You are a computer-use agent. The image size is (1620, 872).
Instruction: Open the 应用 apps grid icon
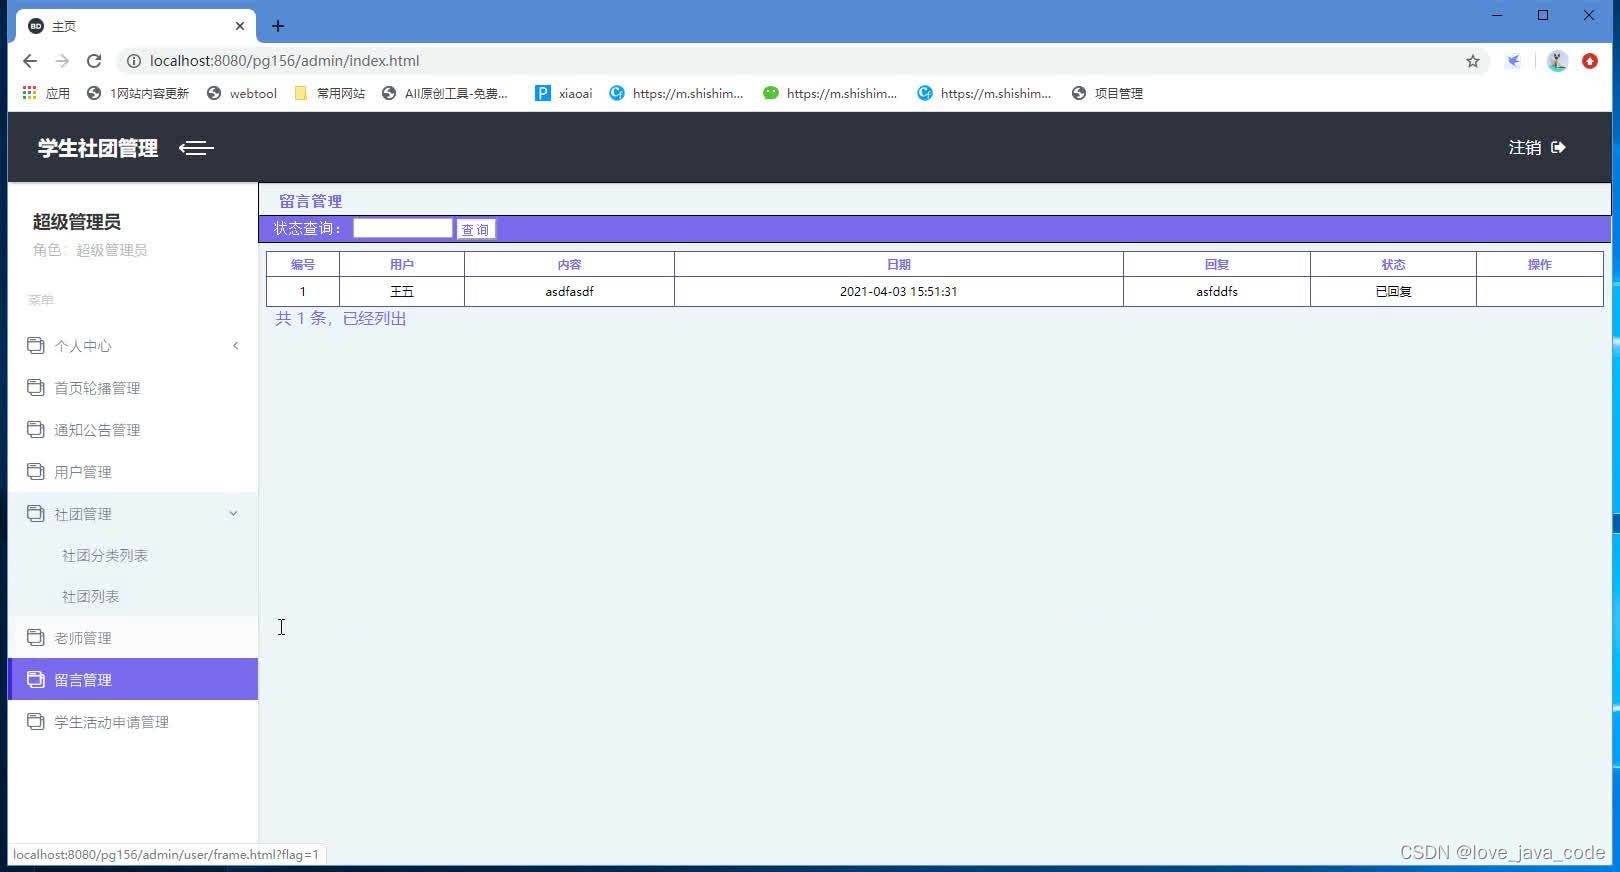pos(29,92)
